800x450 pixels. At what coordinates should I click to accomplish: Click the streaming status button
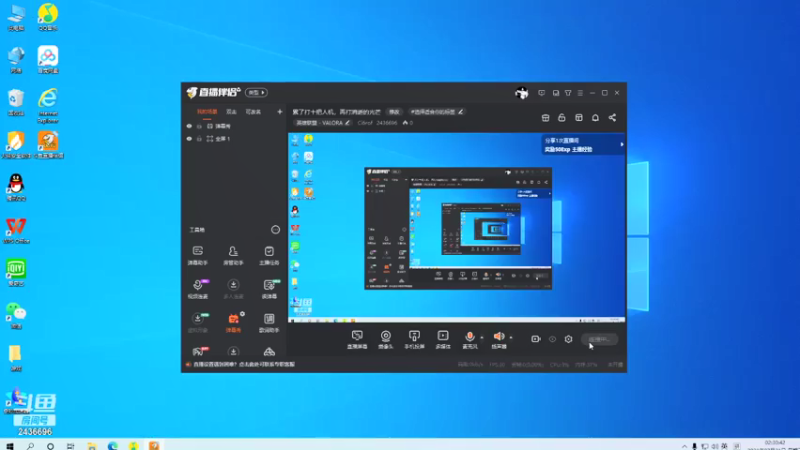[599, 339]
